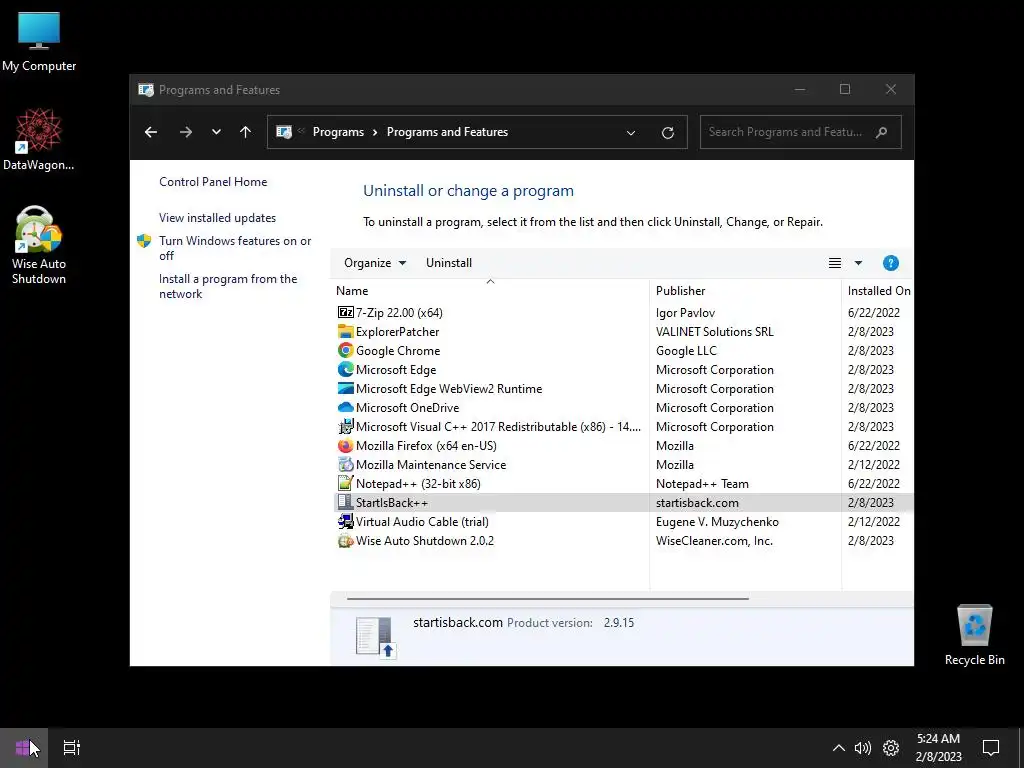Sort by Installed On column header

point(878,291)
